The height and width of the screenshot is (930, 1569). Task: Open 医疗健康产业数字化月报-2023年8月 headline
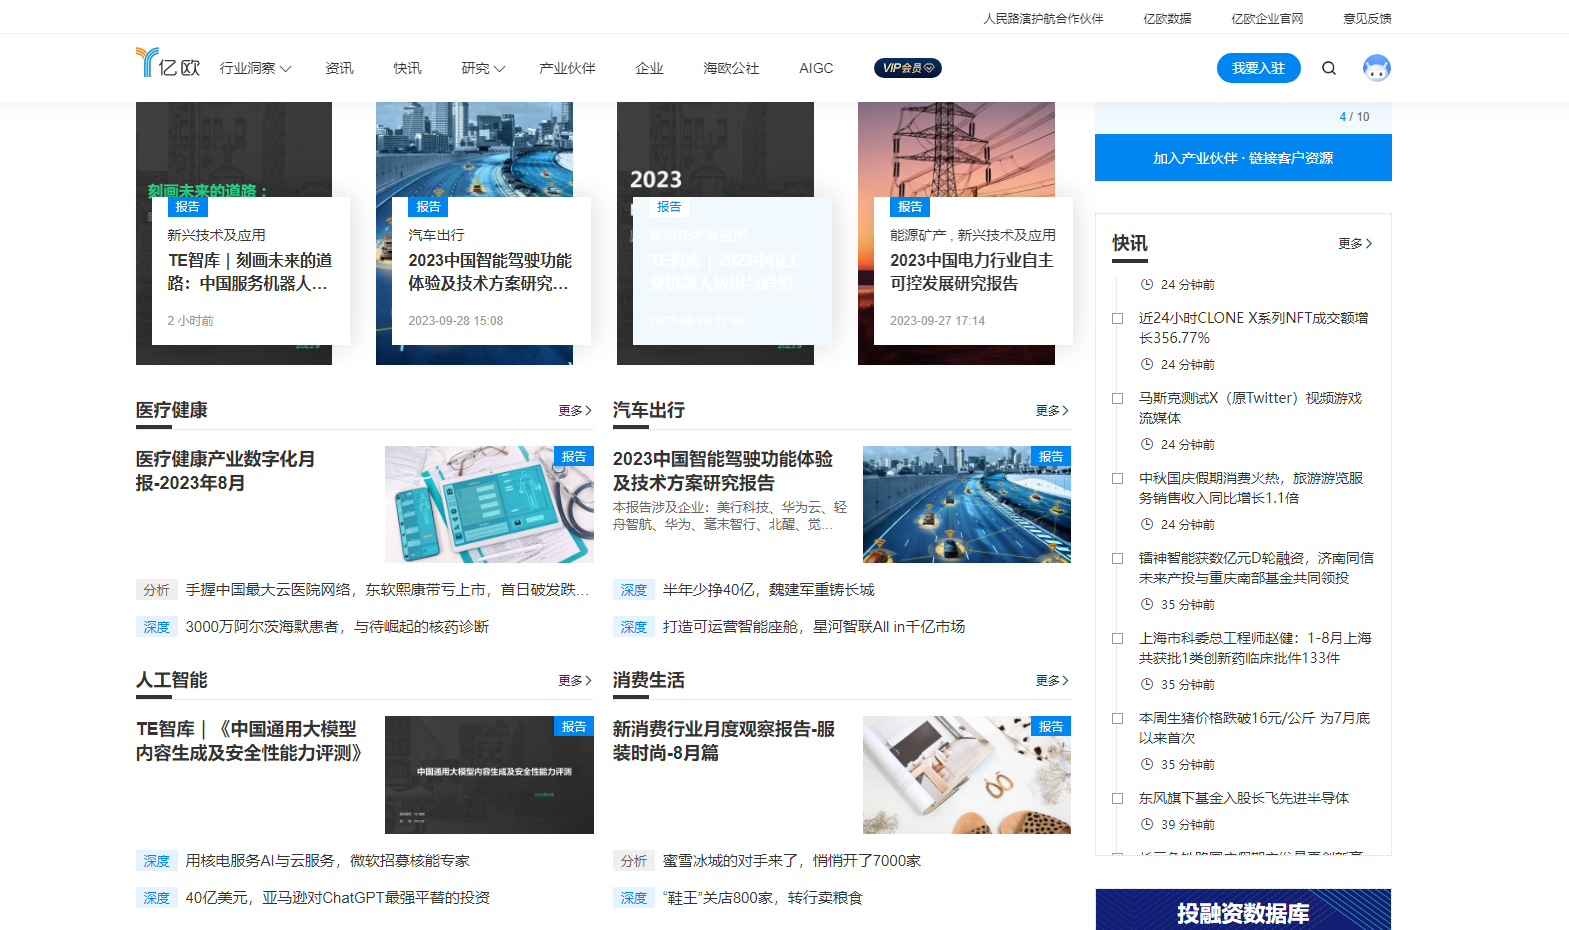[x=226, y=471]
